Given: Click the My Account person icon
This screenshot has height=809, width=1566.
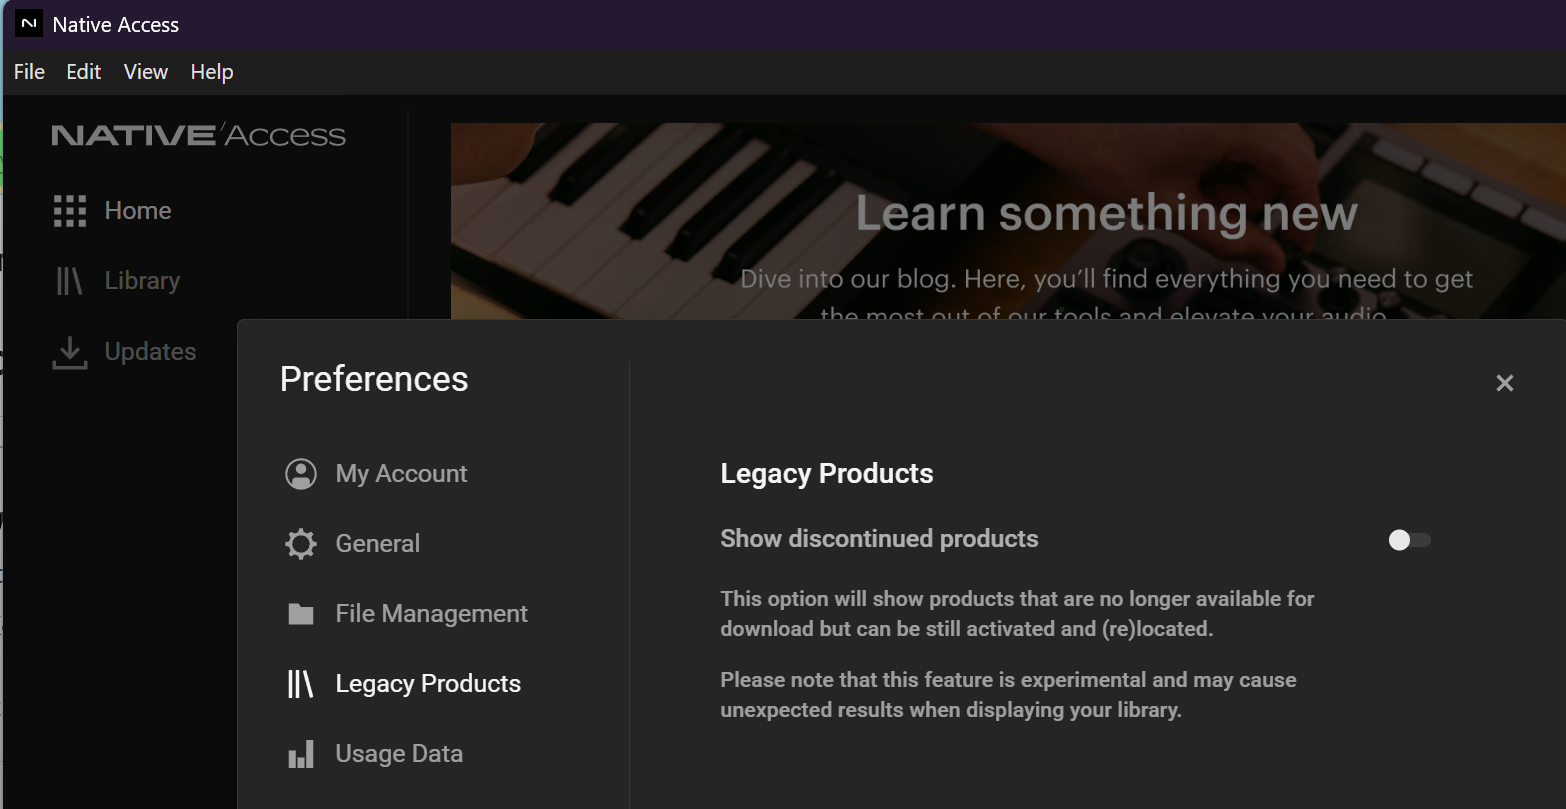Looking at the screenshot, I should point(301,474).
